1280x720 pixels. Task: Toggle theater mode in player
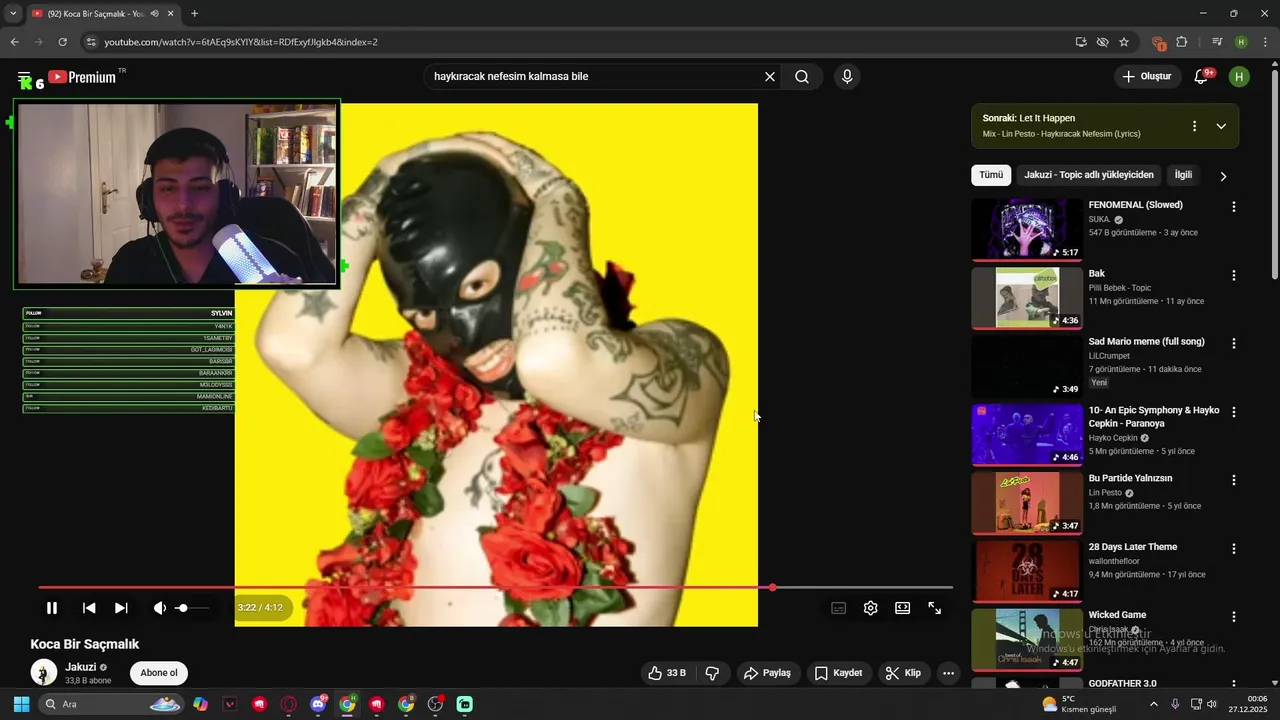[903, 608]
